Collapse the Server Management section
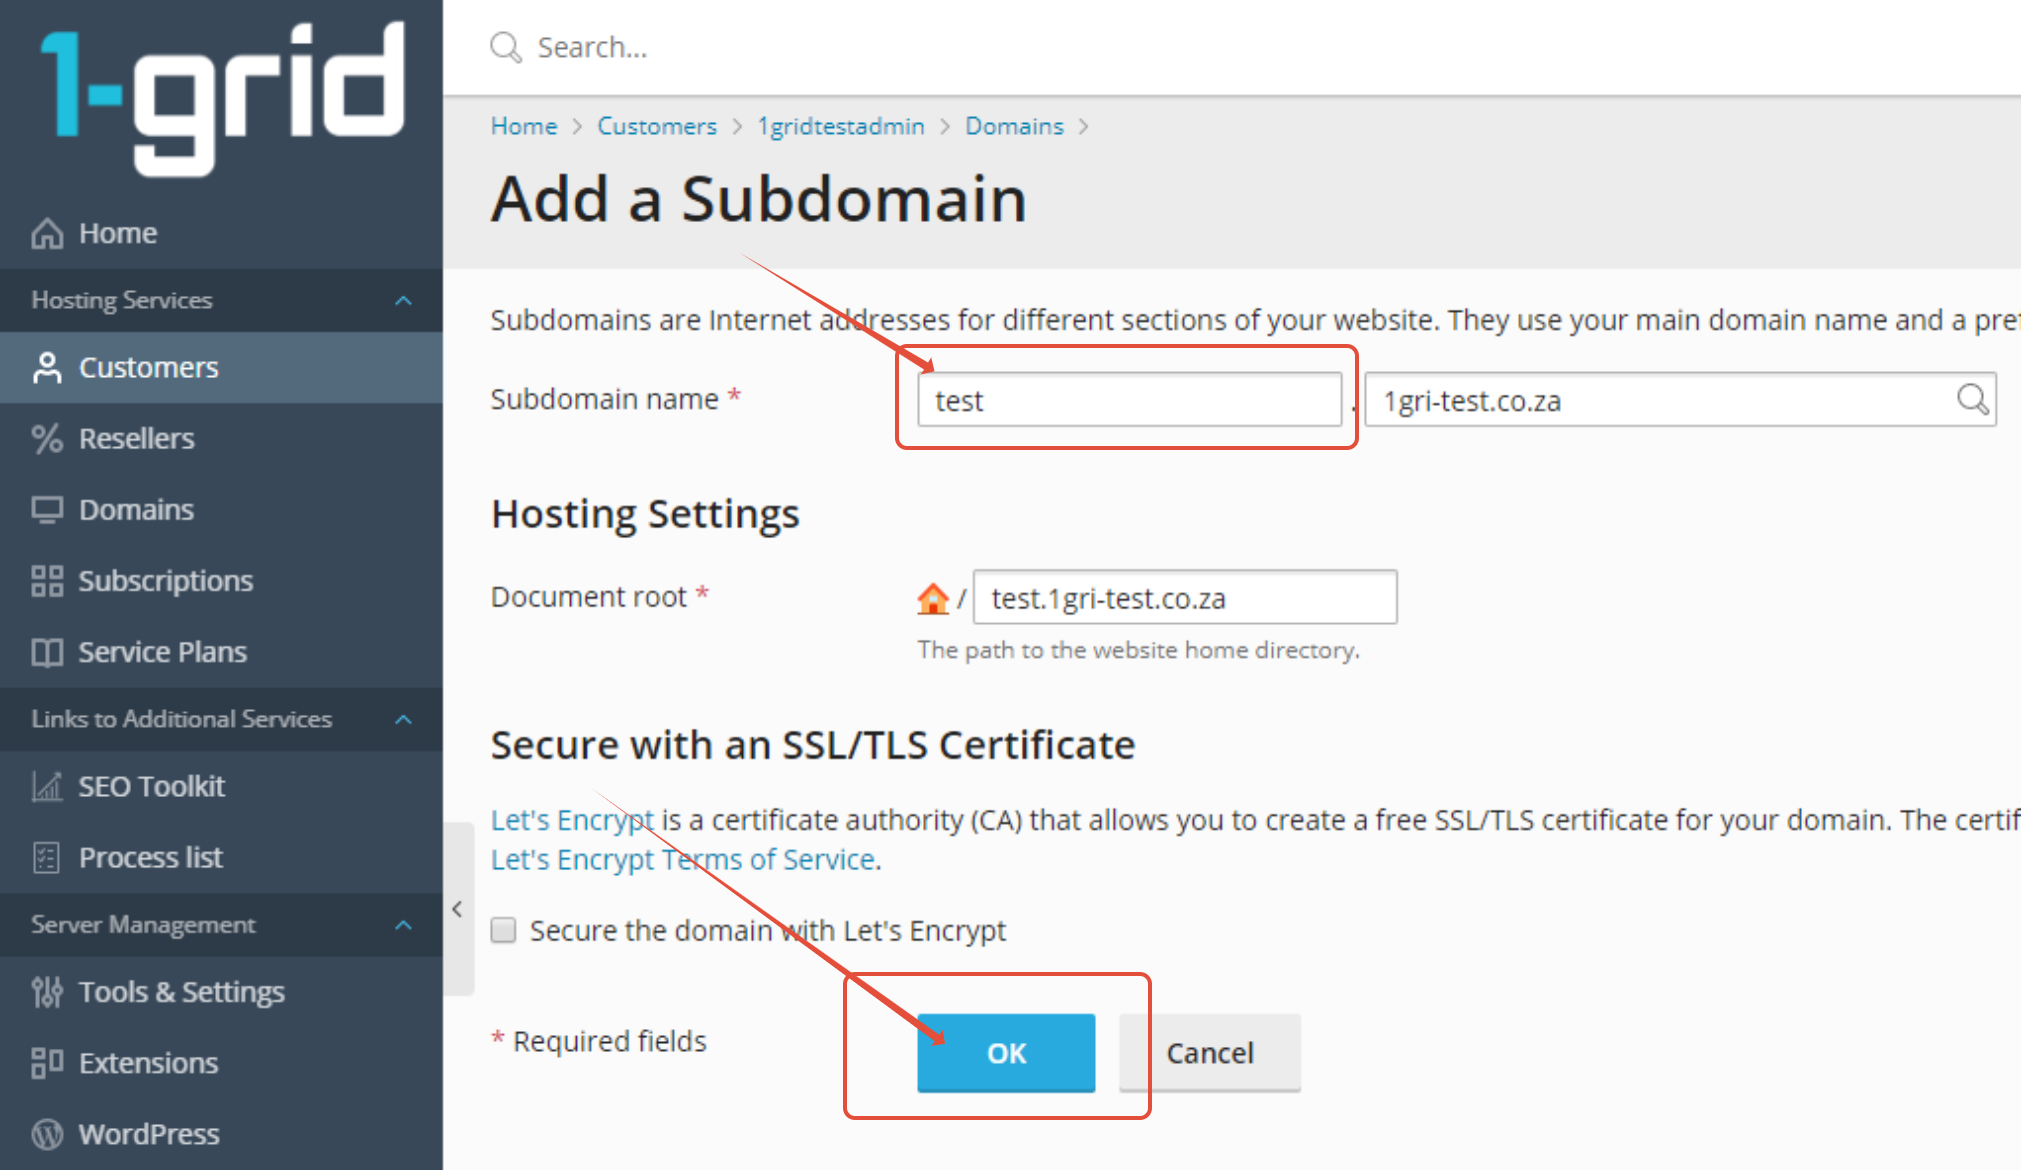This screenshot has width=2021, height=1170. point(403,925)
